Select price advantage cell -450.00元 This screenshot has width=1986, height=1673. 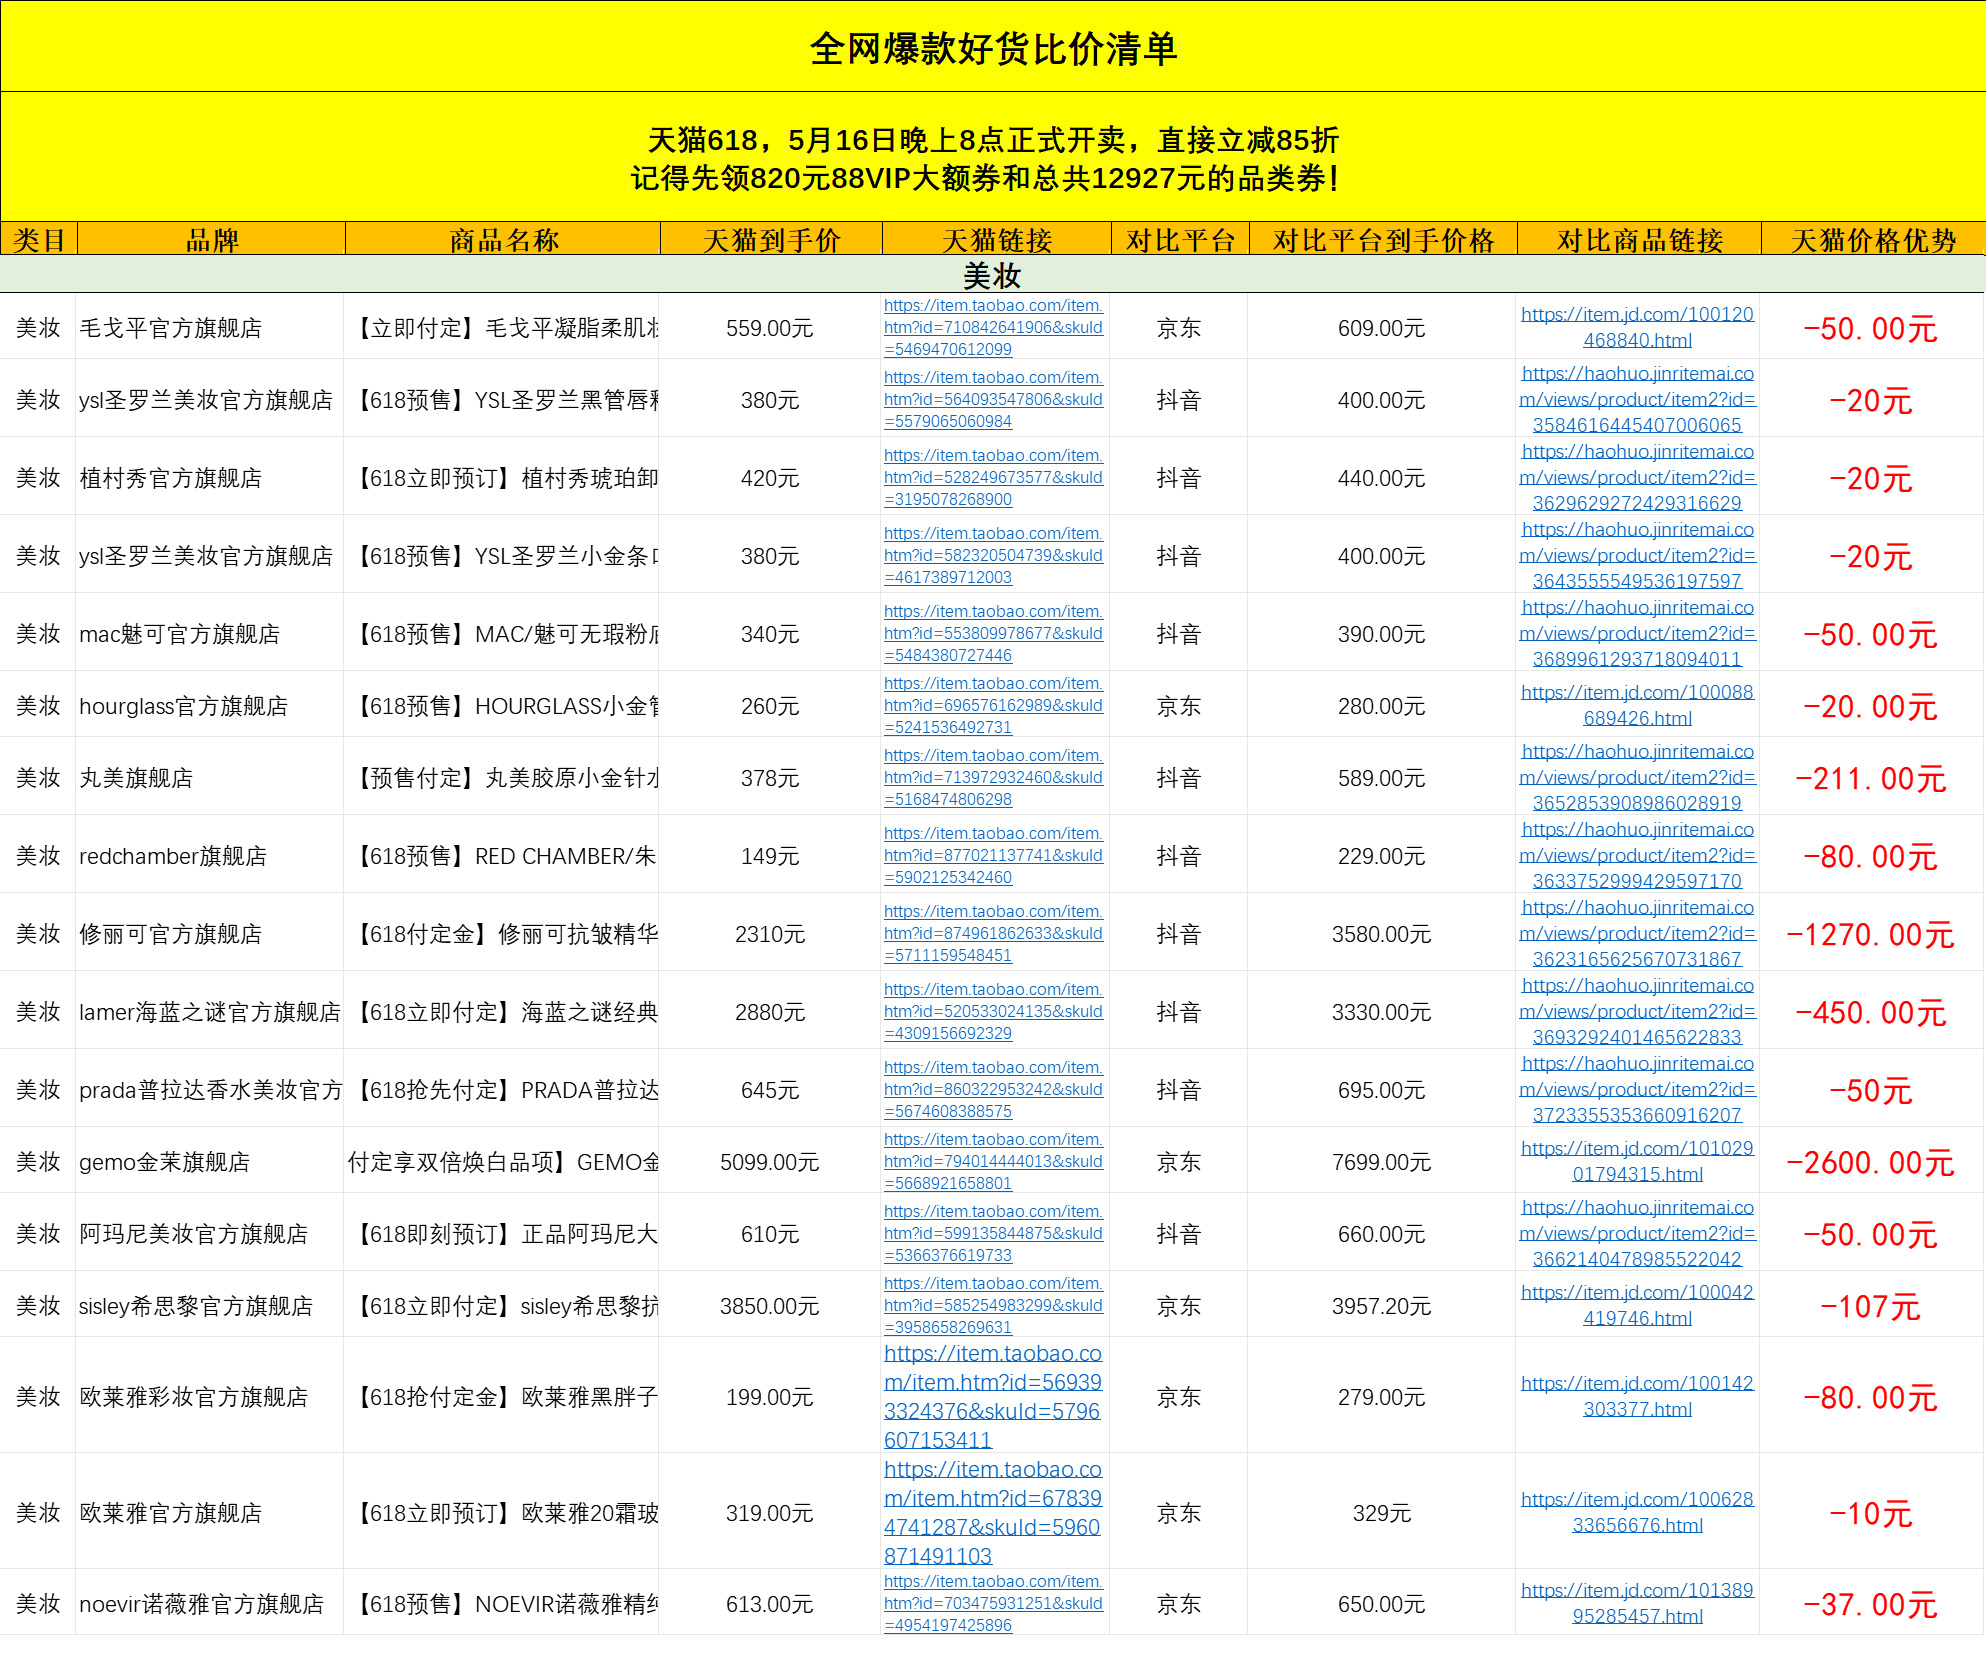click(1871, 1012)
